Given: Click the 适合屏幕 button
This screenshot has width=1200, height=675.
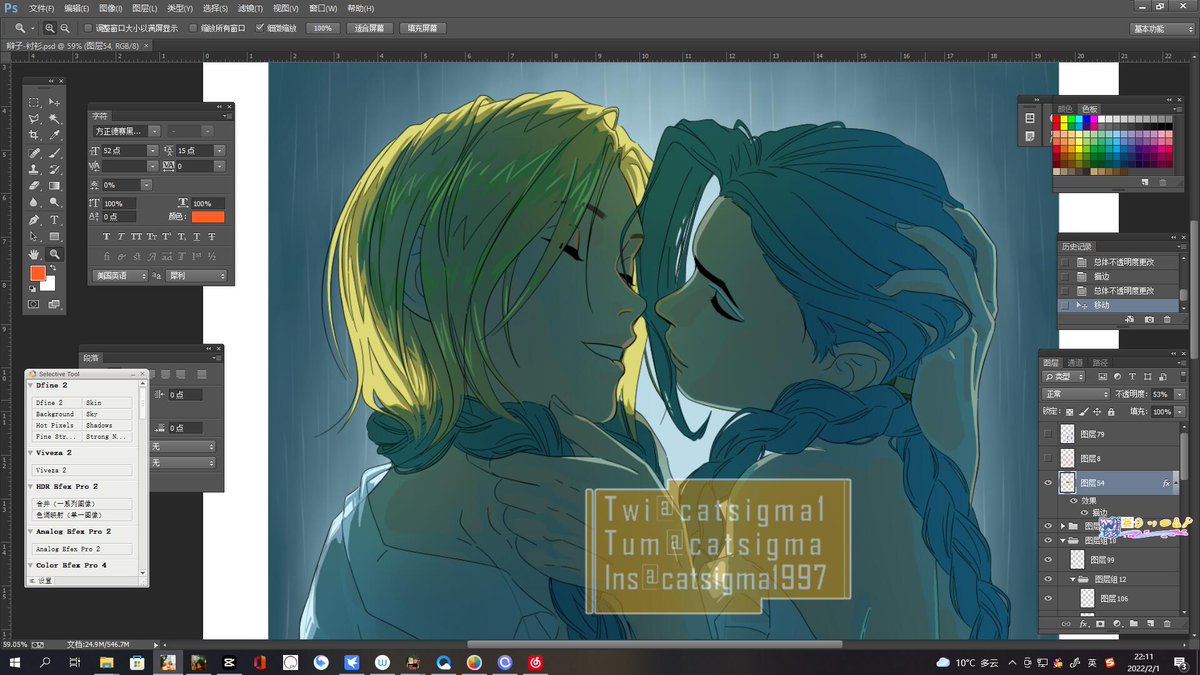Looking at the screenshot, I should click(369, 28).
